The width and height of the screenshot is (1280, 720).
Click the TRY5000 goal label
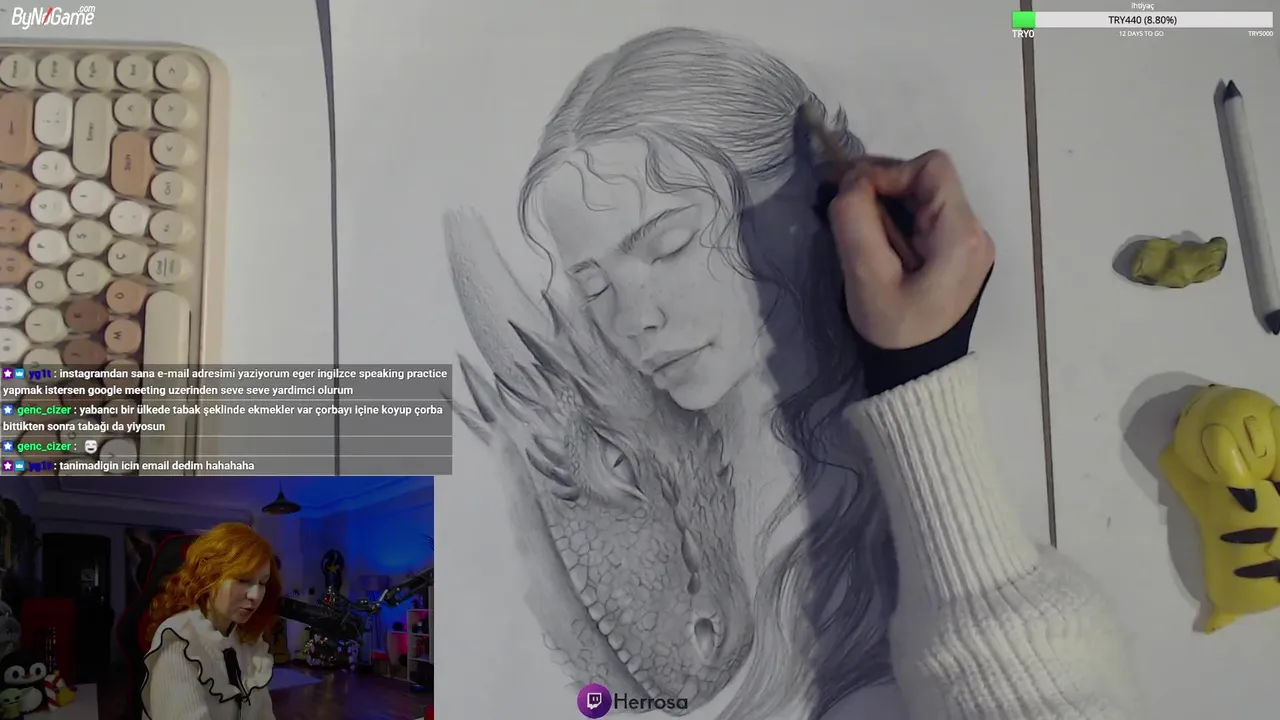coord(1260,34)
